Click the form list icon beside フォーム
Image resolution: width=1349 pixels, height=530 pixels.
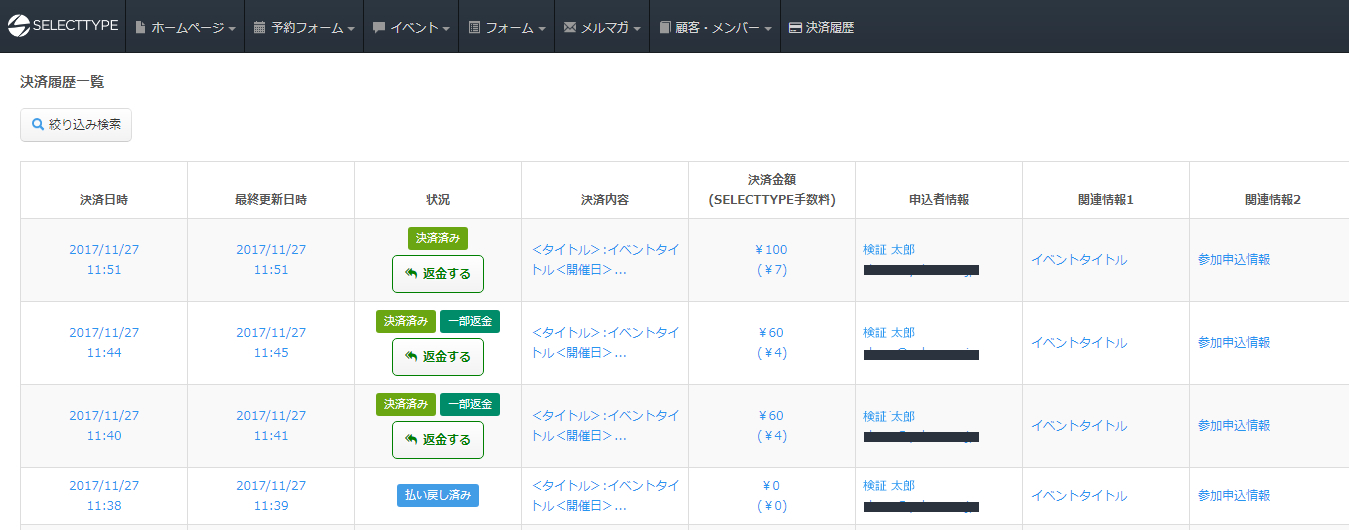pyautogui.click(x=474, y=28)
